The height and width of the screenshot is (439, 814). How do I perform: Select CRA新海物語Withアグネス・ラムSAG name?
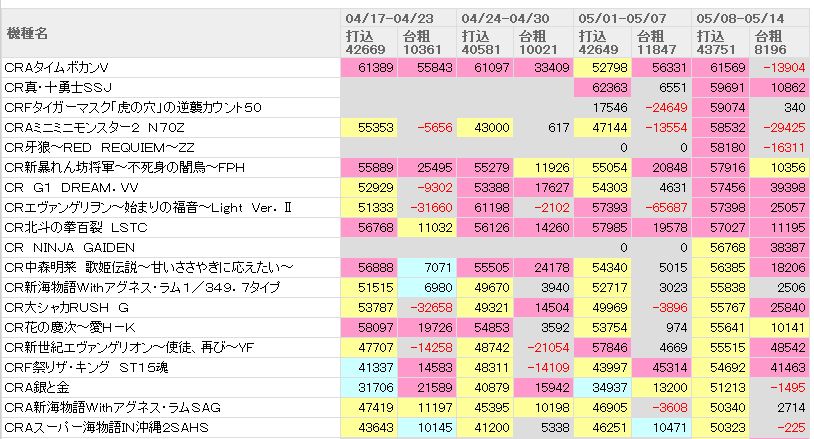click(x=113, y=407)
